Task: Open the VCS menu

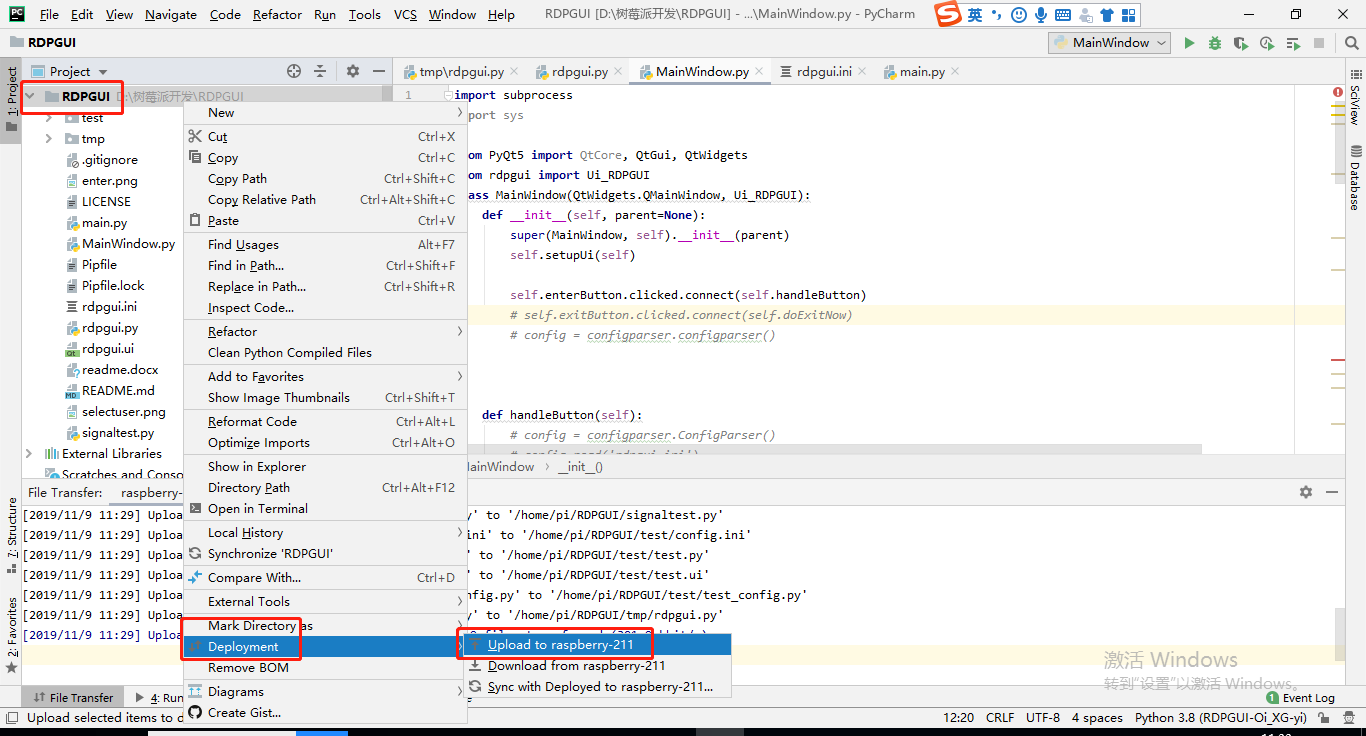Action: pyautogui.click(x=405, y=14)
